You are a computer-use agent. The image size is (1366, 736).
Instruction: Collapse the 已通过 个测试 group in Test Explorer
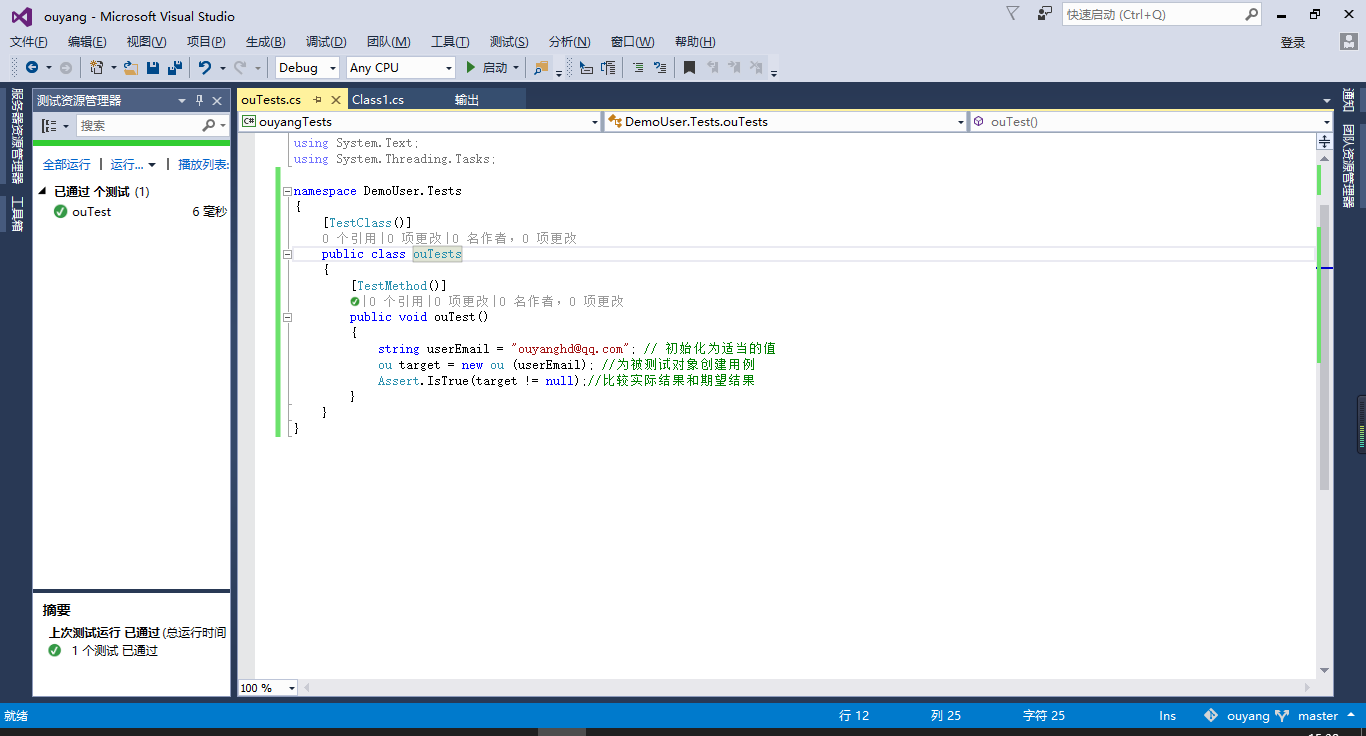(42, 191)
